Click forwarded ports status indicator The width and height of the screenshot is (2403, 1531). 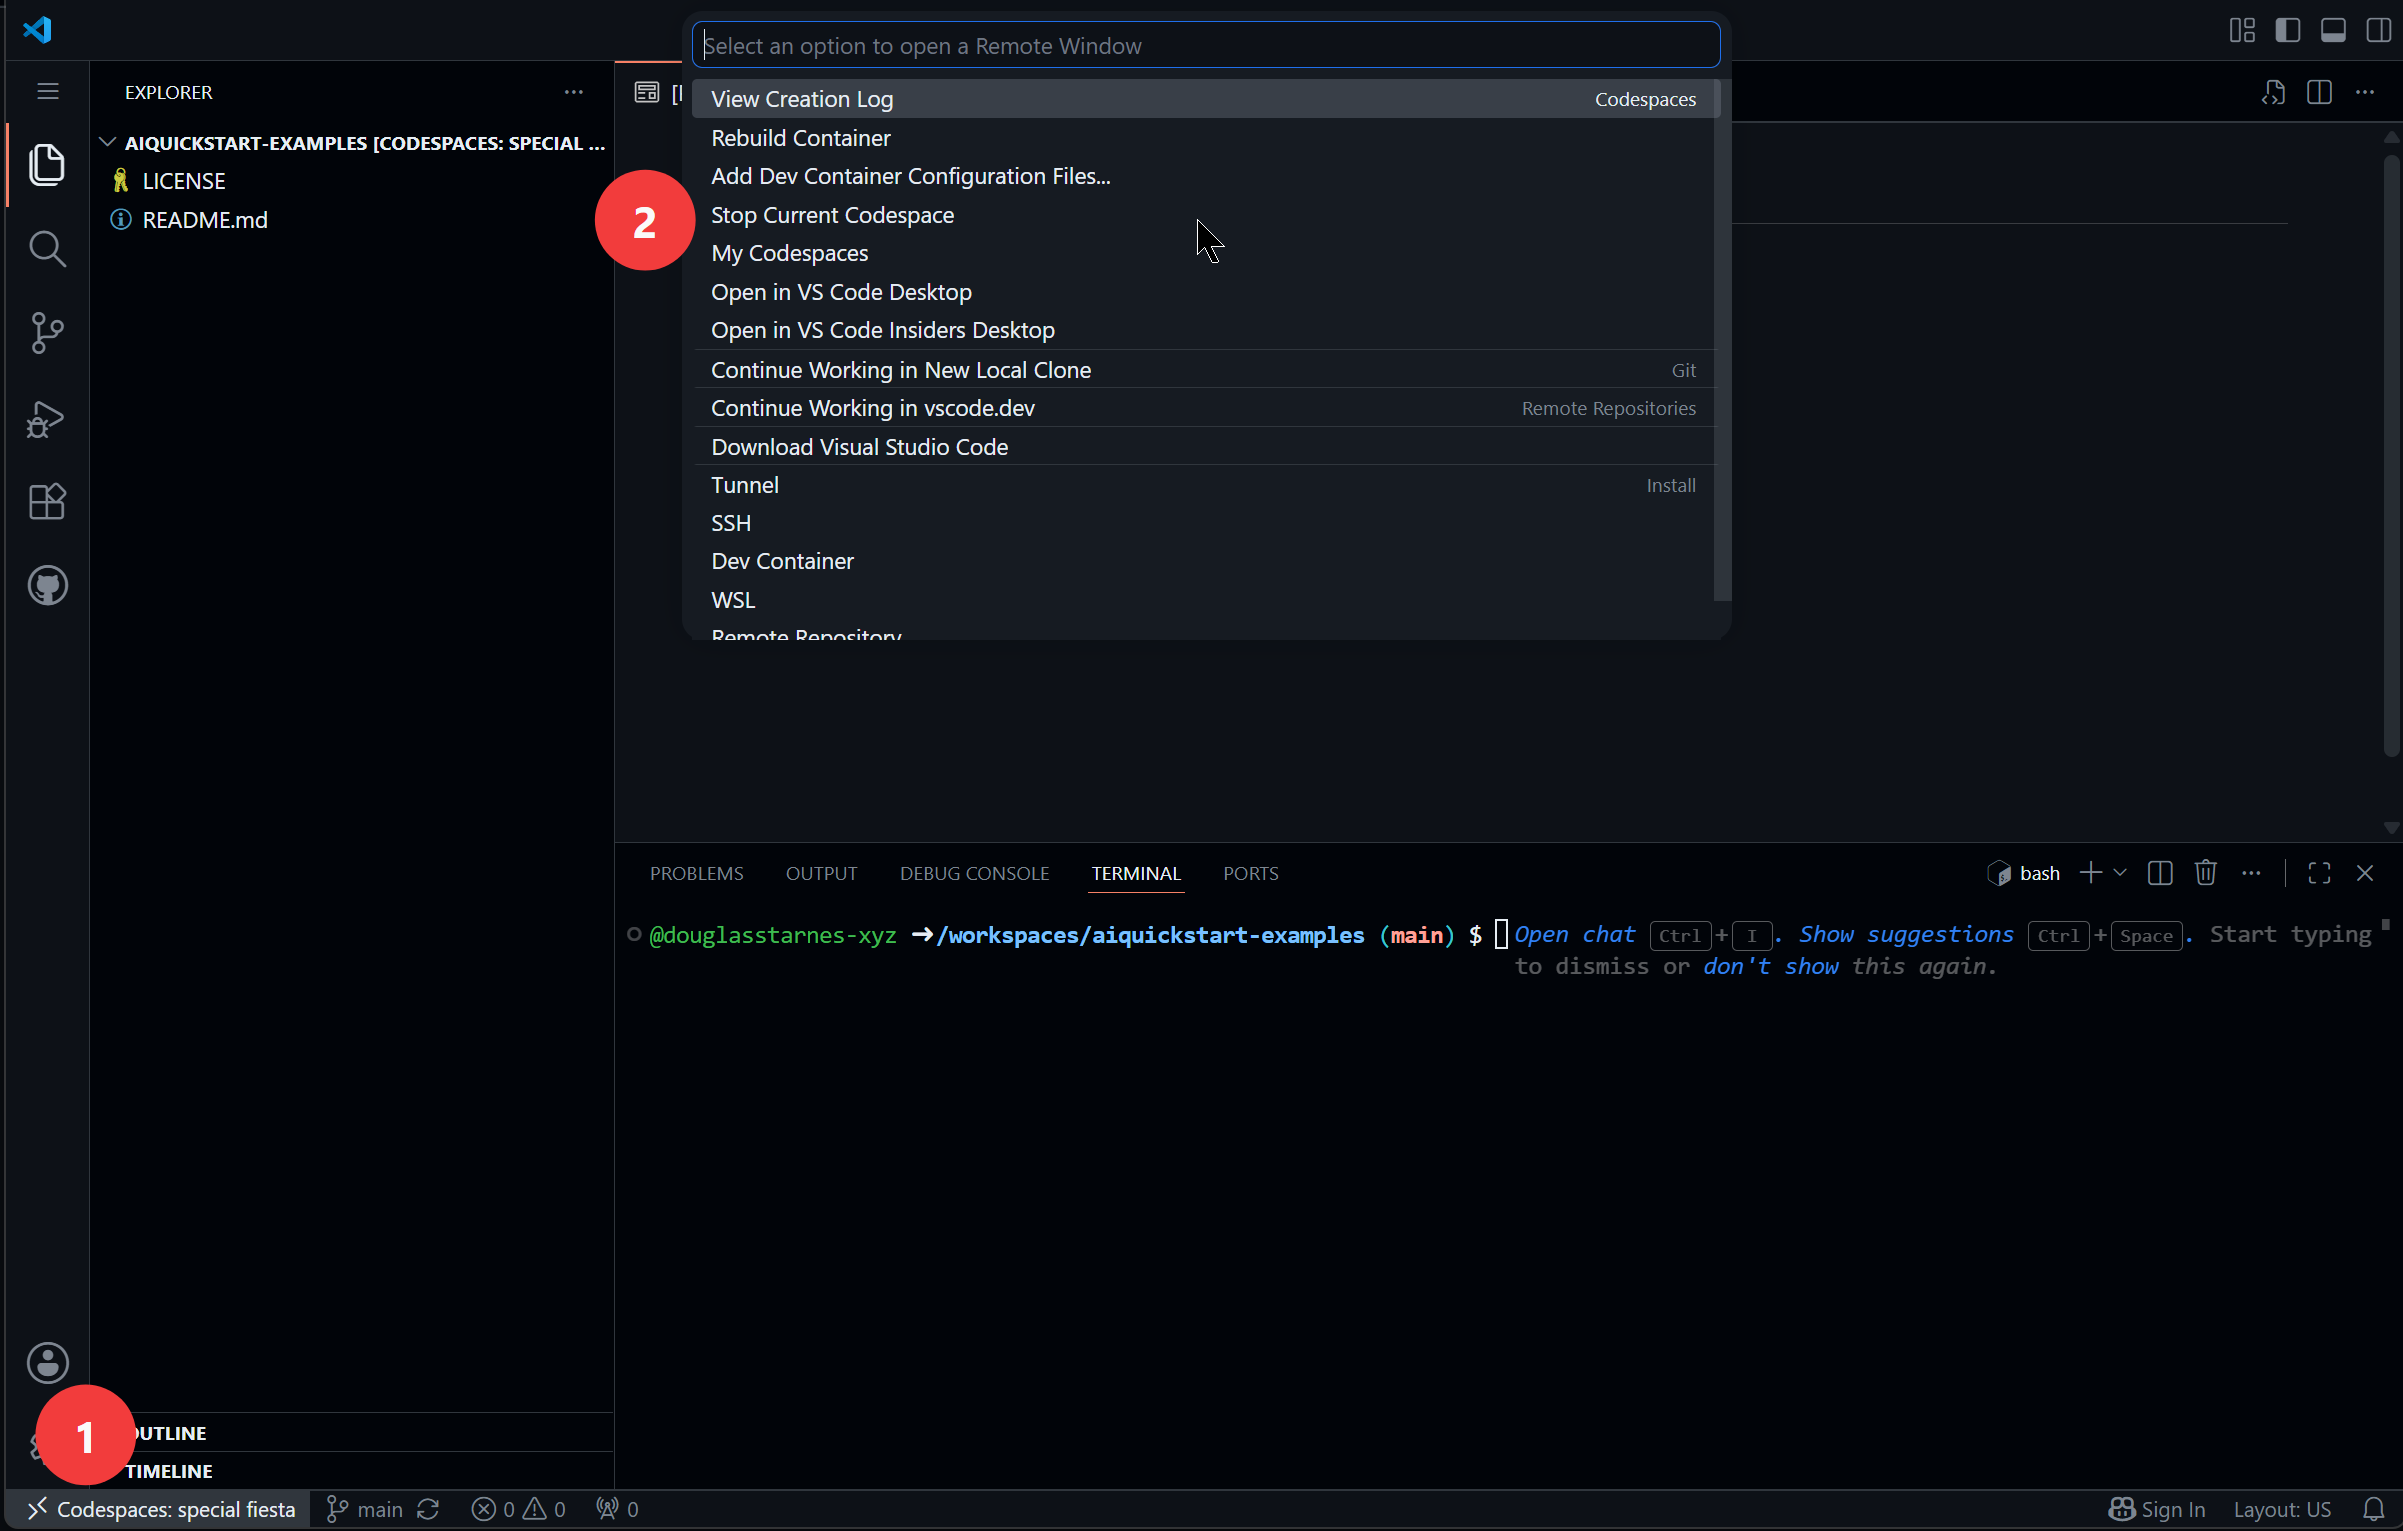pyautogui.click(x=617, y=1509)
